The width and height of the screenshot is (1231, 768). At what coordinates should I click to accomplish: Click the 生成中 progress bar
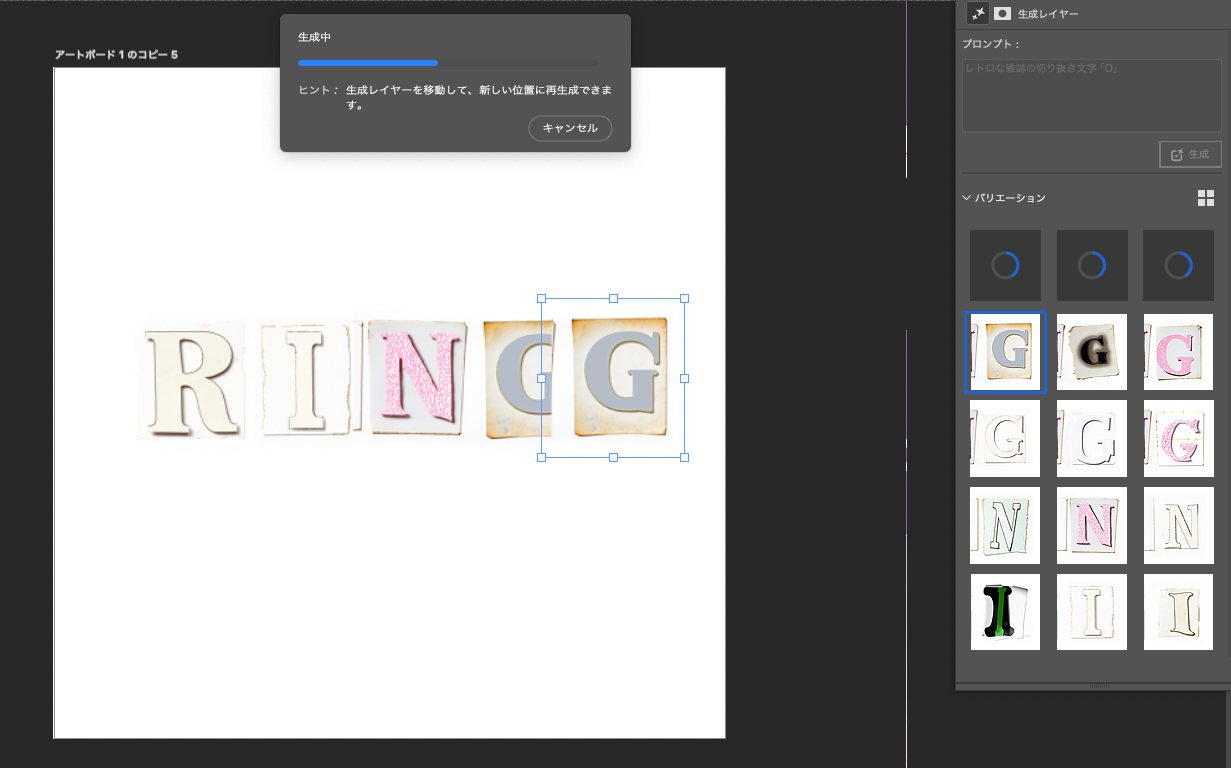(x=448, y=63)
